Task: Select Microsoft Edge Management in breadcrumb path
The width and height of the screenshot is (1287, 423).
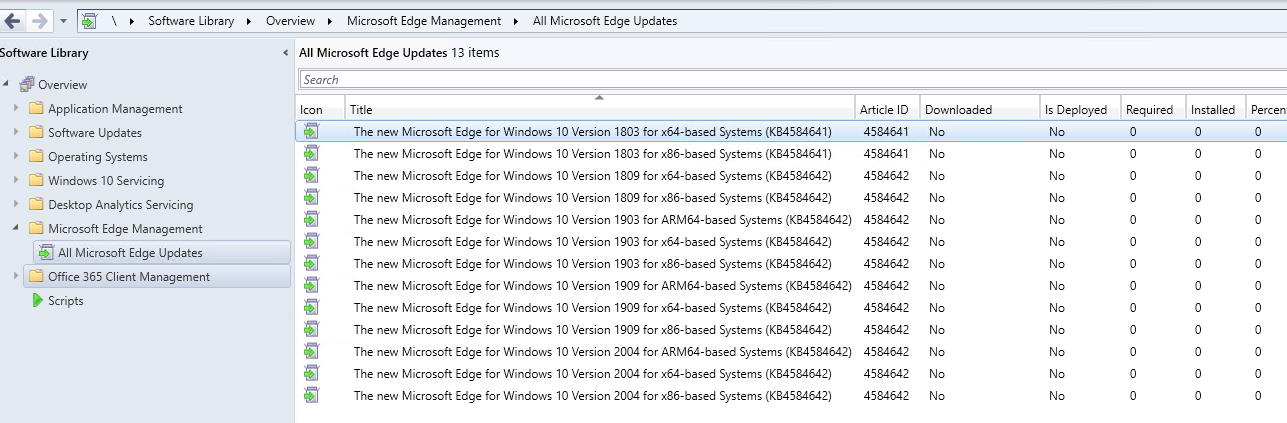Action: pos(424,21)
